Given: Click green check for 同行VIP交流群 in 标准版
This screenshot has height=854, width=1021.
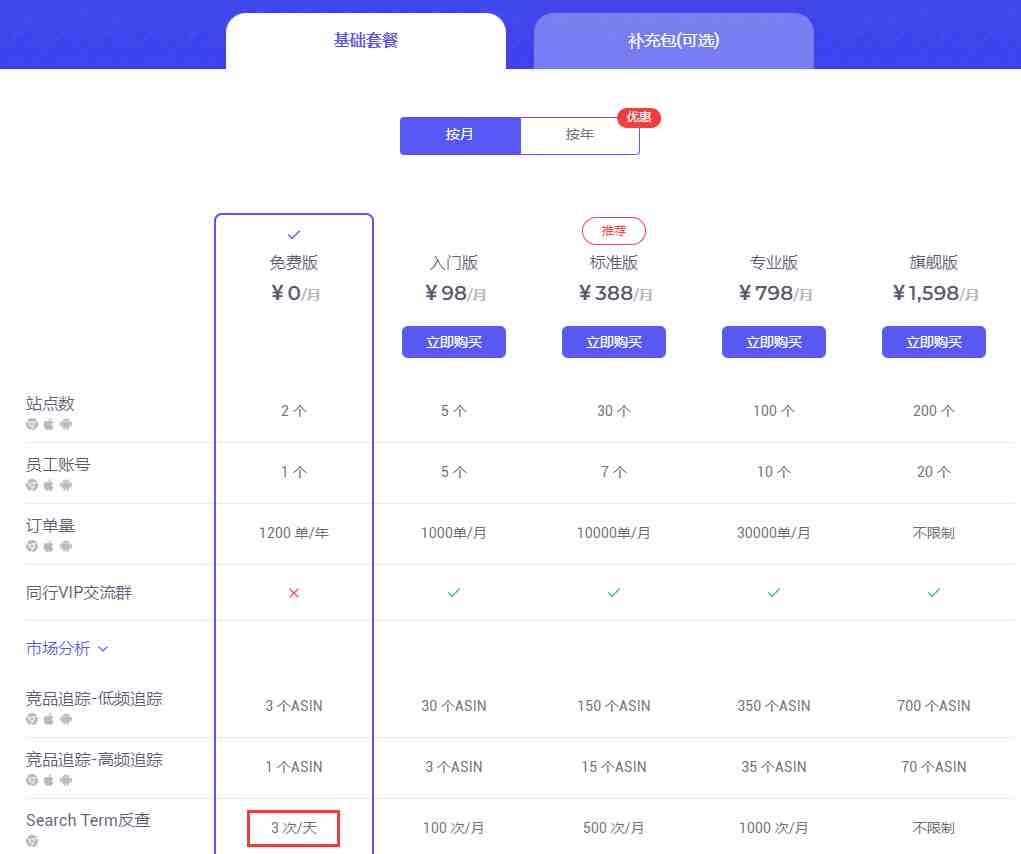Looking at the screenshot, I should tap(613, 592).
